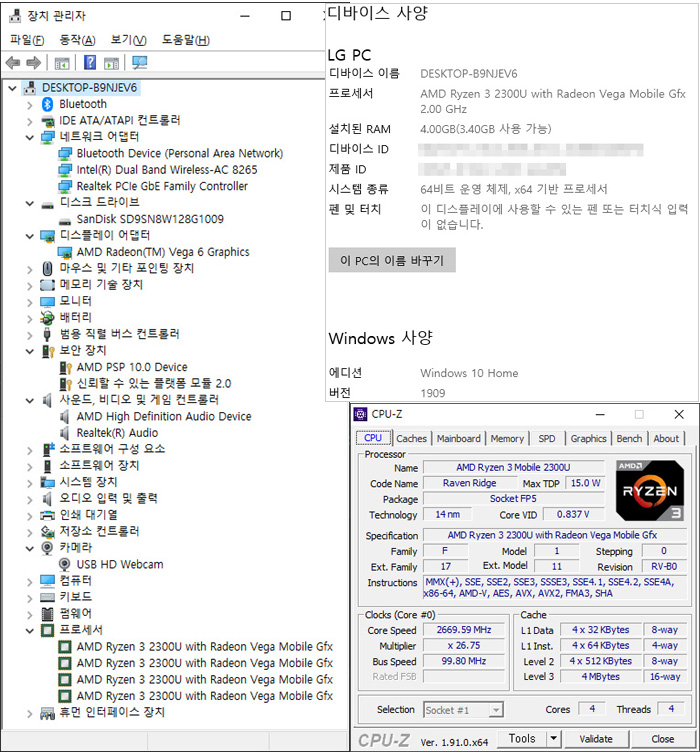This screenshot has width=700, height=755.
Task: Expand the 시스템 장치 category
Action: [x=30, y=482]
